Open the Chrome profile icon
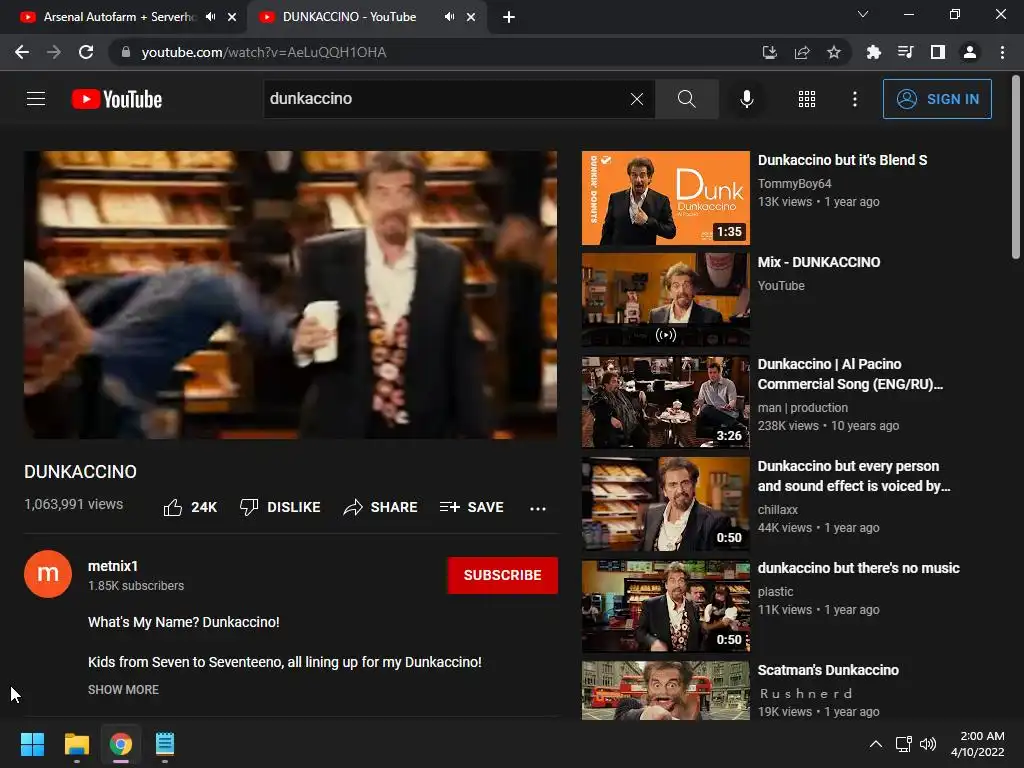1024x768 pixels. (970, 52)
